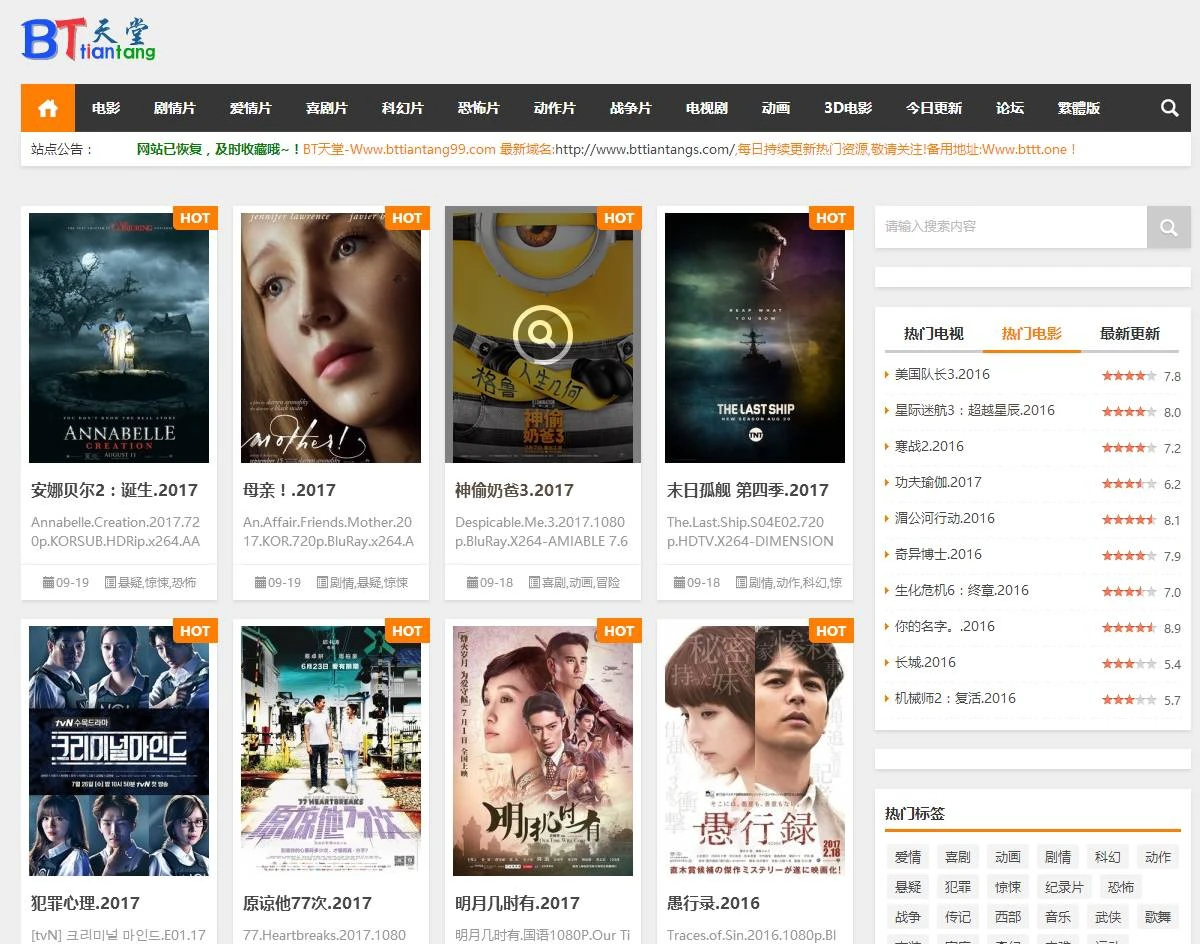Click title 末日孤舰 第四季.2017
Image resolution: width=1200 pixels, height=944 pixels.
click(748, 490)
